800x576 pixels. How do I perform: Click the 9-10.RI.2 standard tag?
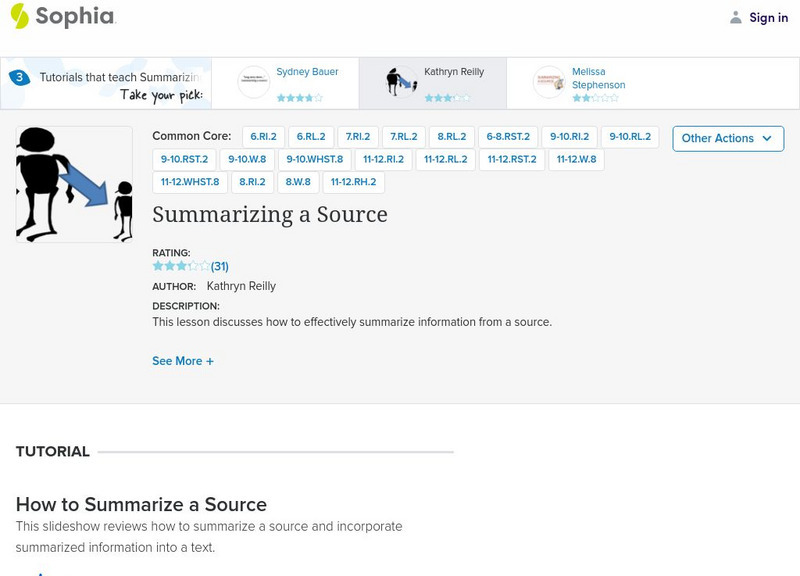569,137
